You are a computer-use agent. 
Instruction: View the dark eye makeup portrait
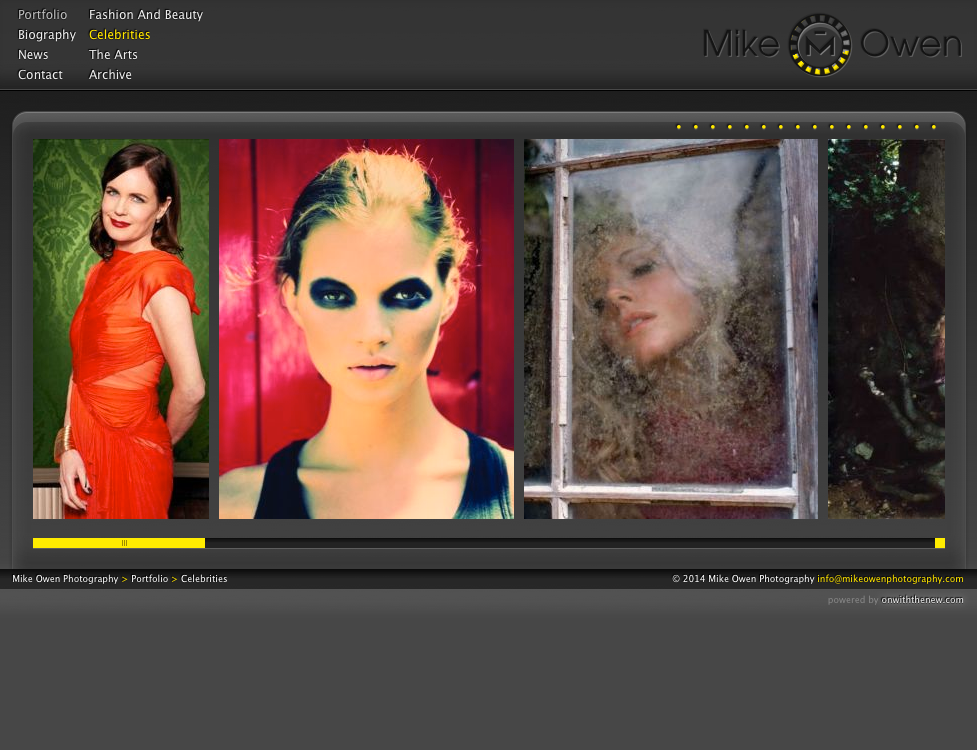pyautogui.click(x=366, y=329)
